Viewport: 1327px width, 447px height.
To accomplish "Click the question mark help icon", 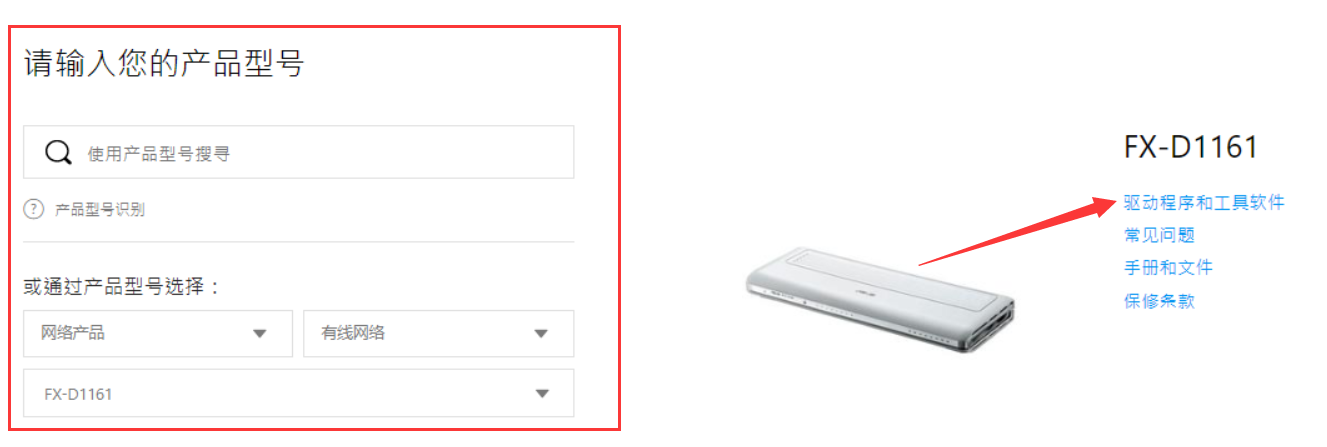I will coord(34,209).
